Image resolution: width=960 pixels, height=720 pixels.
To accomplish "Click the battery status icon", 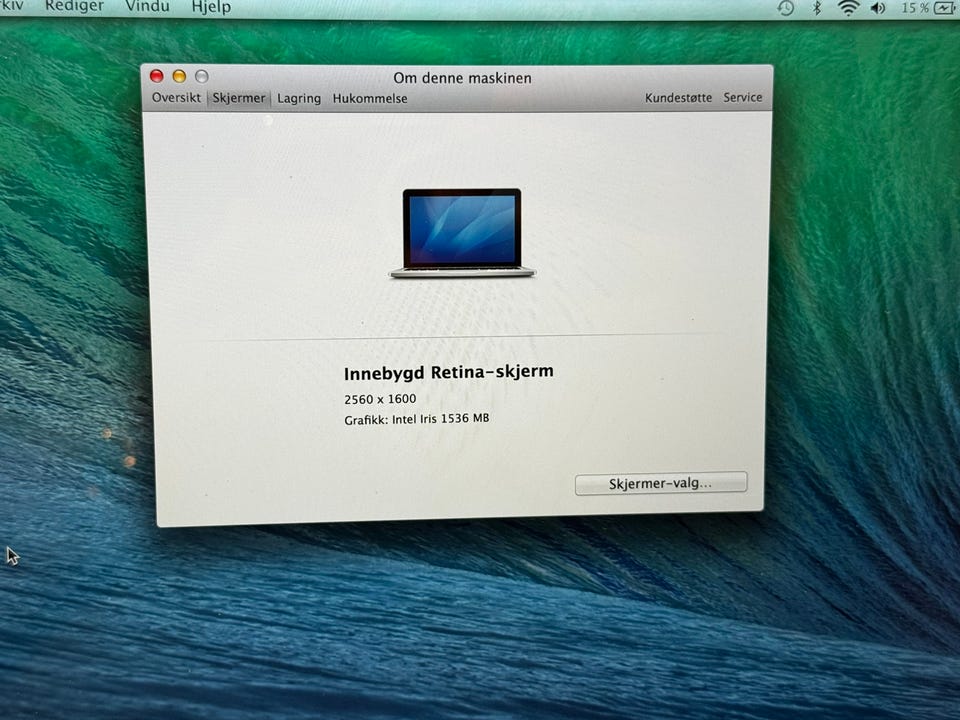I will click(x=946, y=7).
